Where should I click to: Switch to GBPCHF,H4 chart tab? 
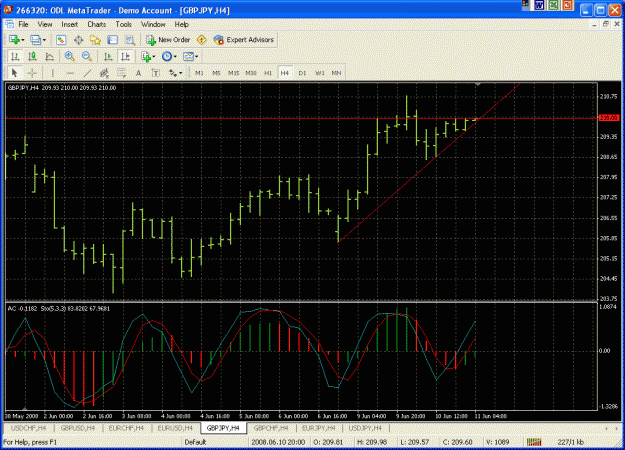coord(271,428)
